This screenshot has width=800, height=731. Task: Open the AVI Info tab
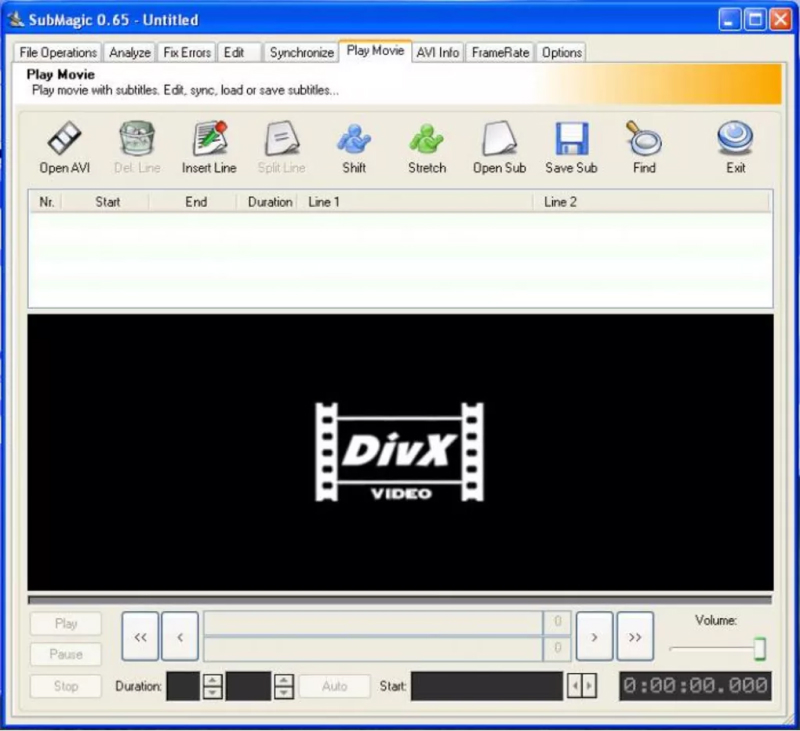438,53
